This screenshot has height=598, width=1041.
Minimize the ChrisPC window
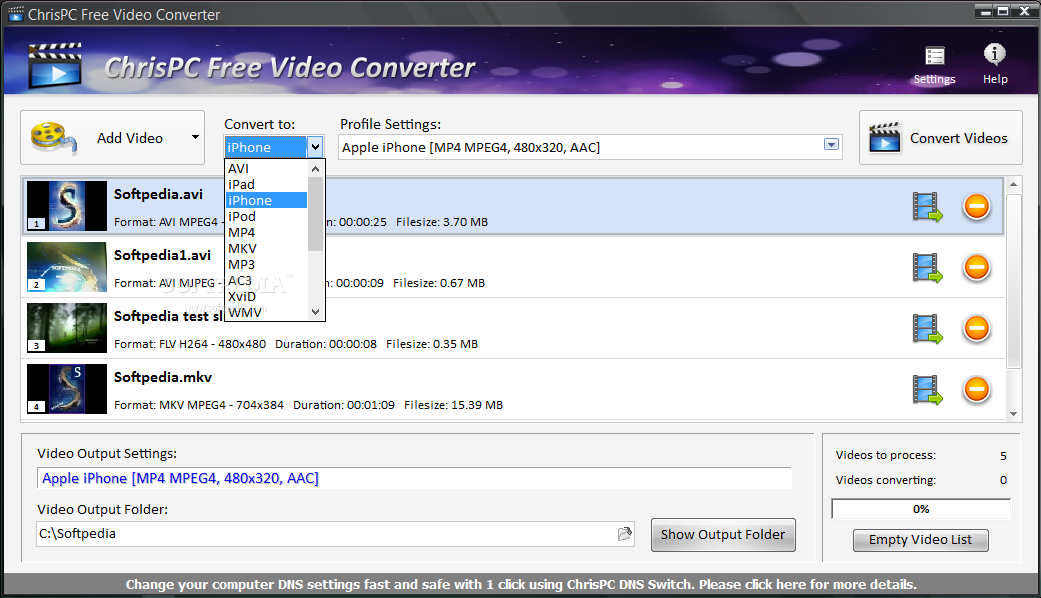pos(985,11)
